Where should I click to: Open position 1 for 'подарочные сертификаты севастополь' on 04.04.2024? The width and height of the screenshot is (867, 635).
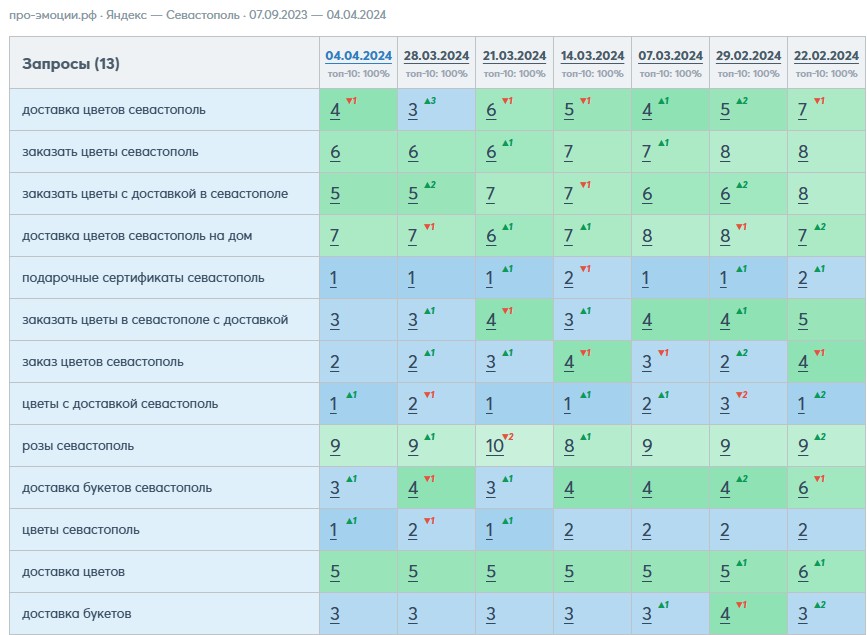tap(333, 278)
